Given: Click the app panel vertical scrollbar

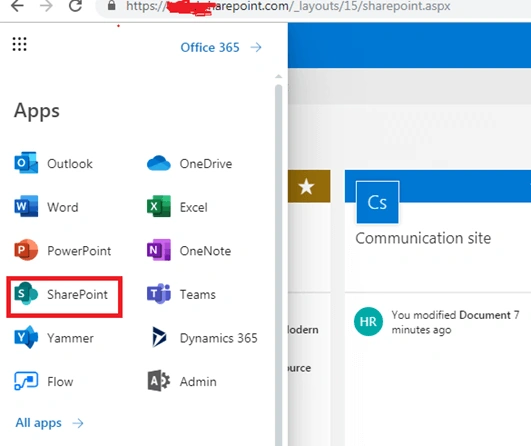Looking at the screenshot, I should click(278, 264).
